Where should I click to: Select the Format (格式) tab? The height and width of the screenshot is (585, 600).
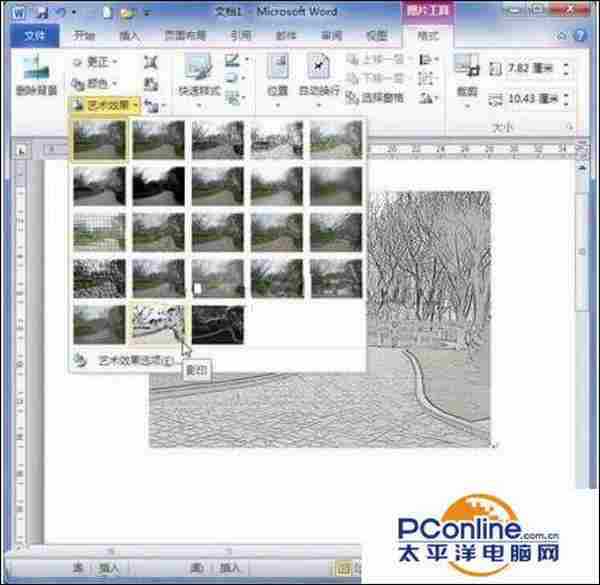pyautogui.click(x=428, y=36)
